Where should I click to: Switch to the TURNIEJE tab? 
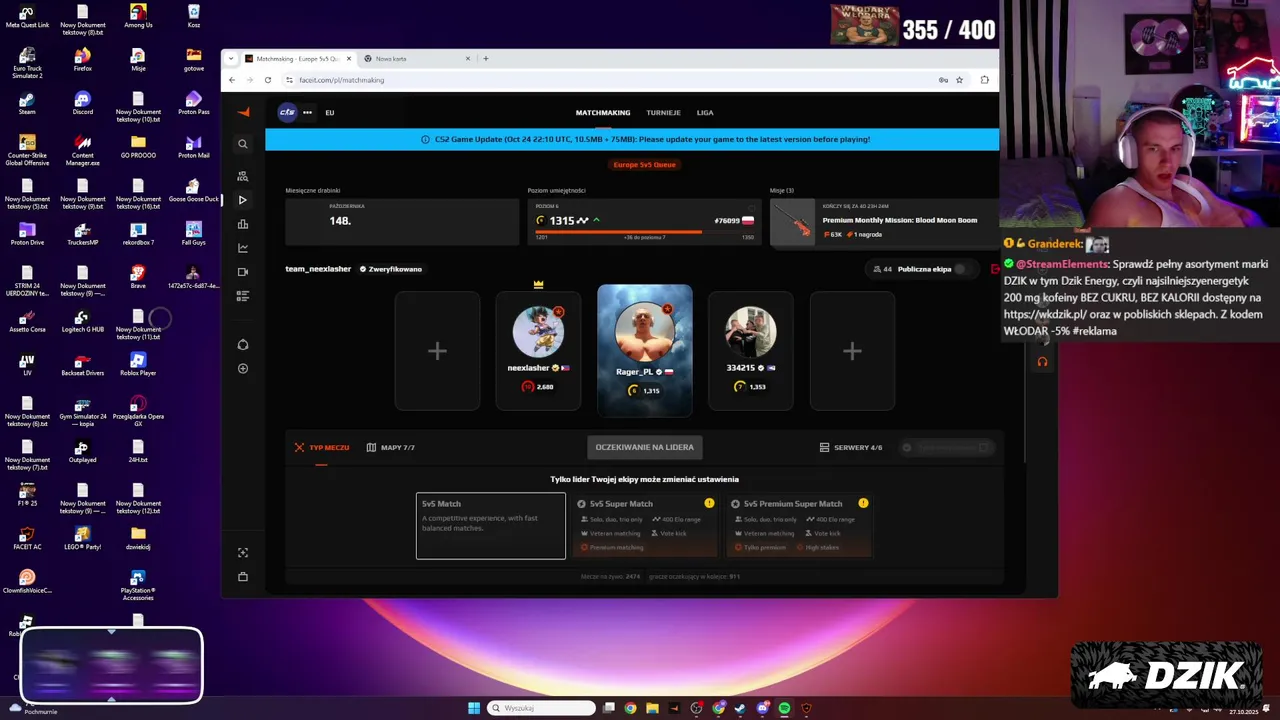click(x=663, y=113)
